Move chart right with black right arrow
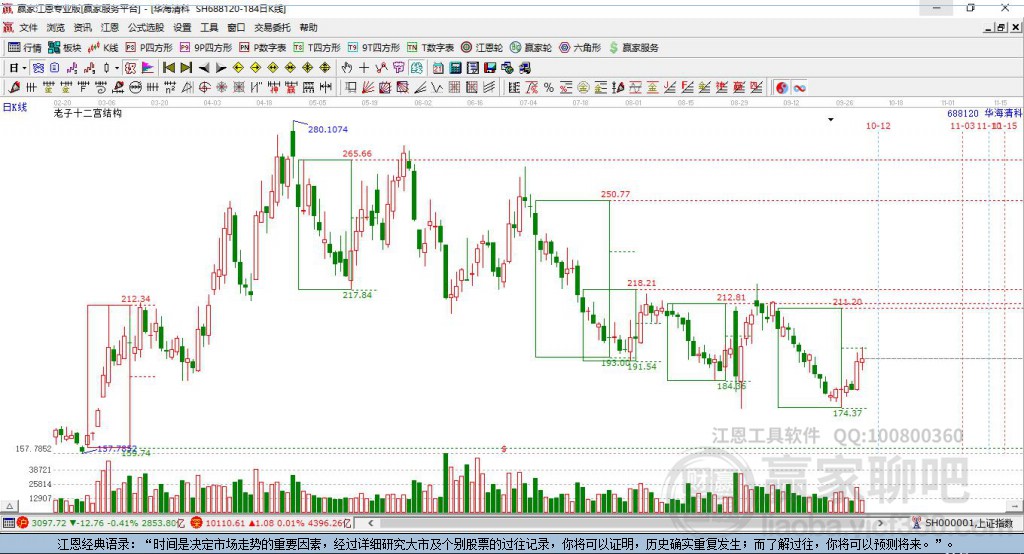 (221, 67)
